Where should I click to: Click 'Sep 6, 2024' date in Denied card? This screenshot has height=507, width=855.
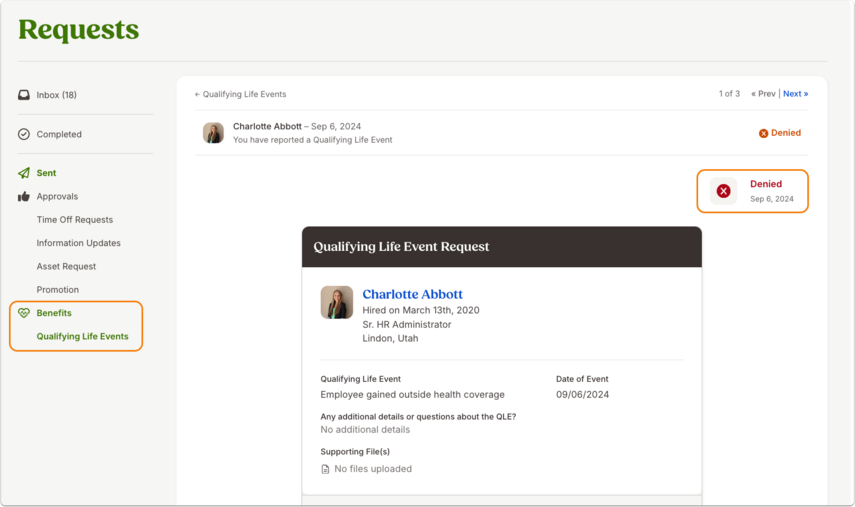coord(772,199)
